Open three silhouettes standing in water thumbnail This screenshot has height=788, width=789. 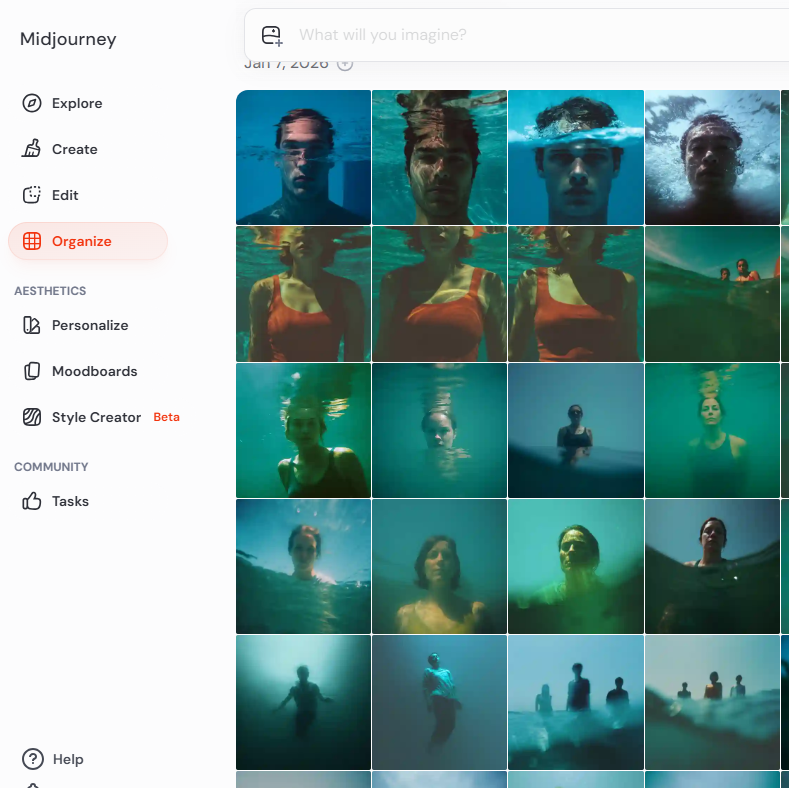576,702
